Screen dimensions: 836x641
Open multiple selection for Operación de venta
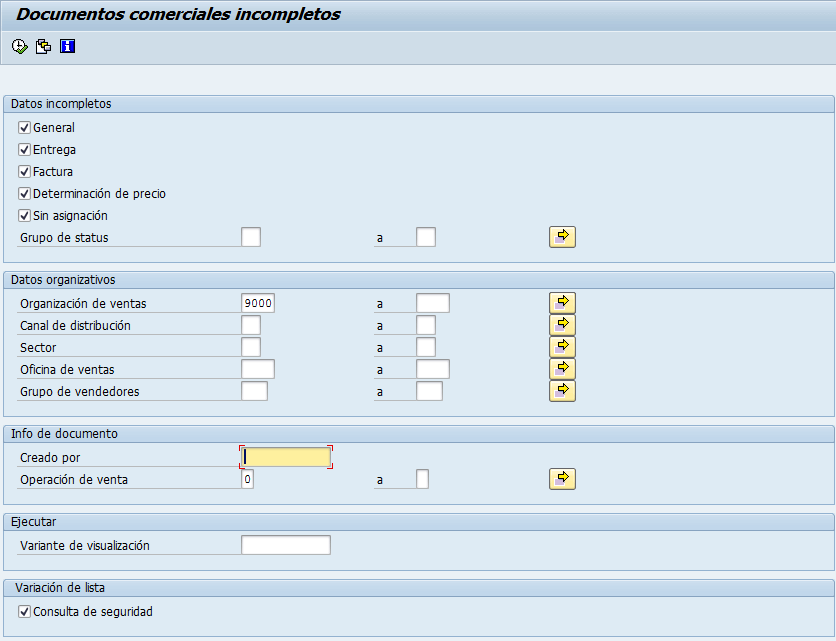562,479
